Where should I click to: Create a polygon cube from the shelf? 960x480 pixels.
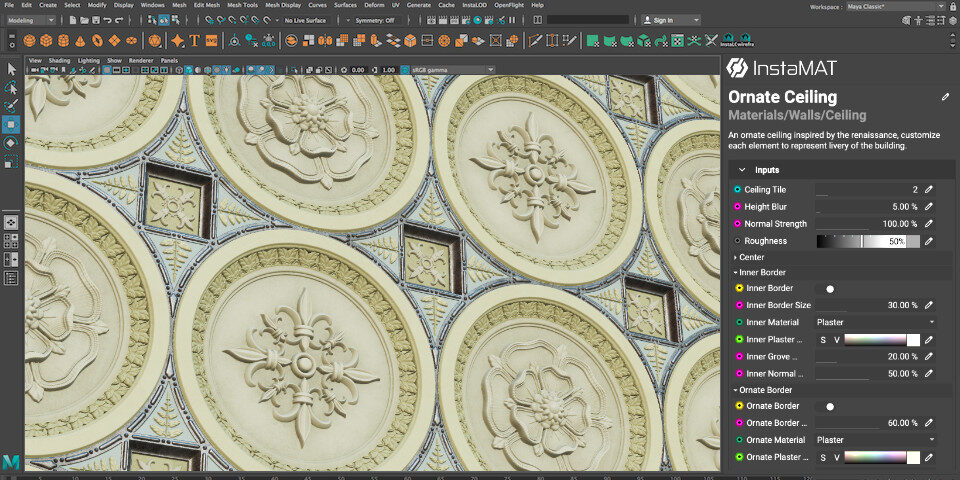pos(46,41)
